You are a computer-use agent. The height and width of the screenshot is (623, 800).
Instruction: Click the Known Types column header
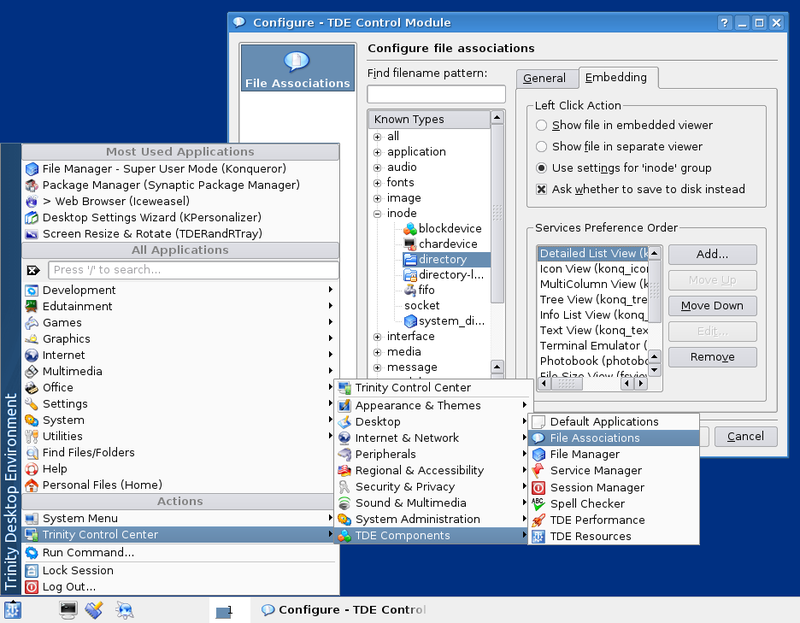coord(429,119)
